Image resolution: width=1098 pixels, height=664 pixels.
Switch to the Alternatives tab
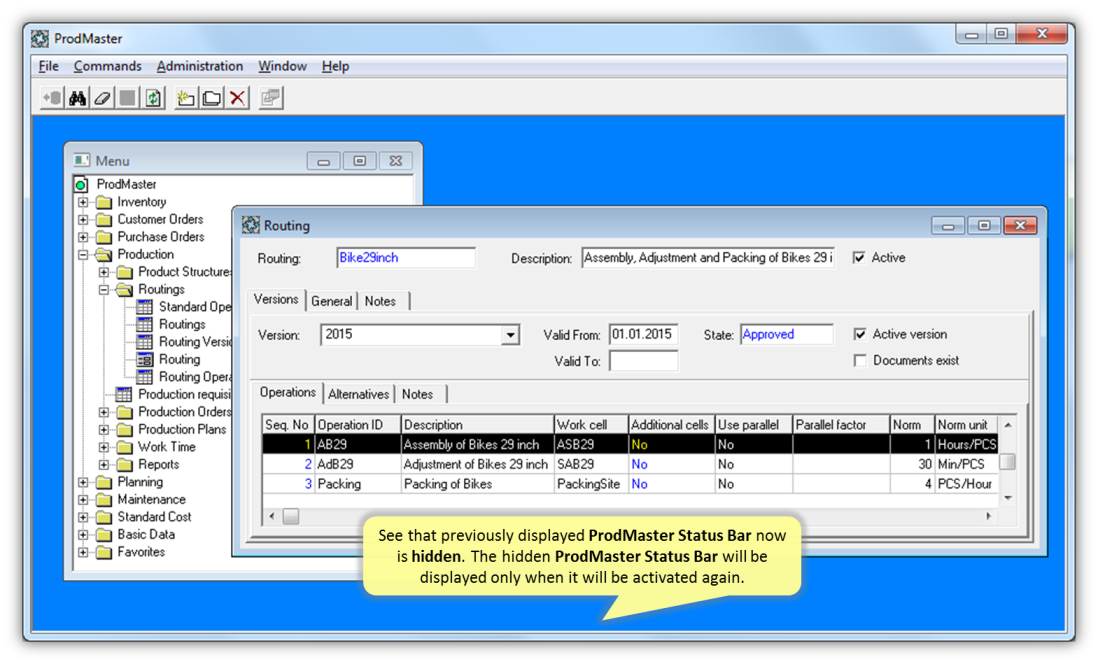359,394
